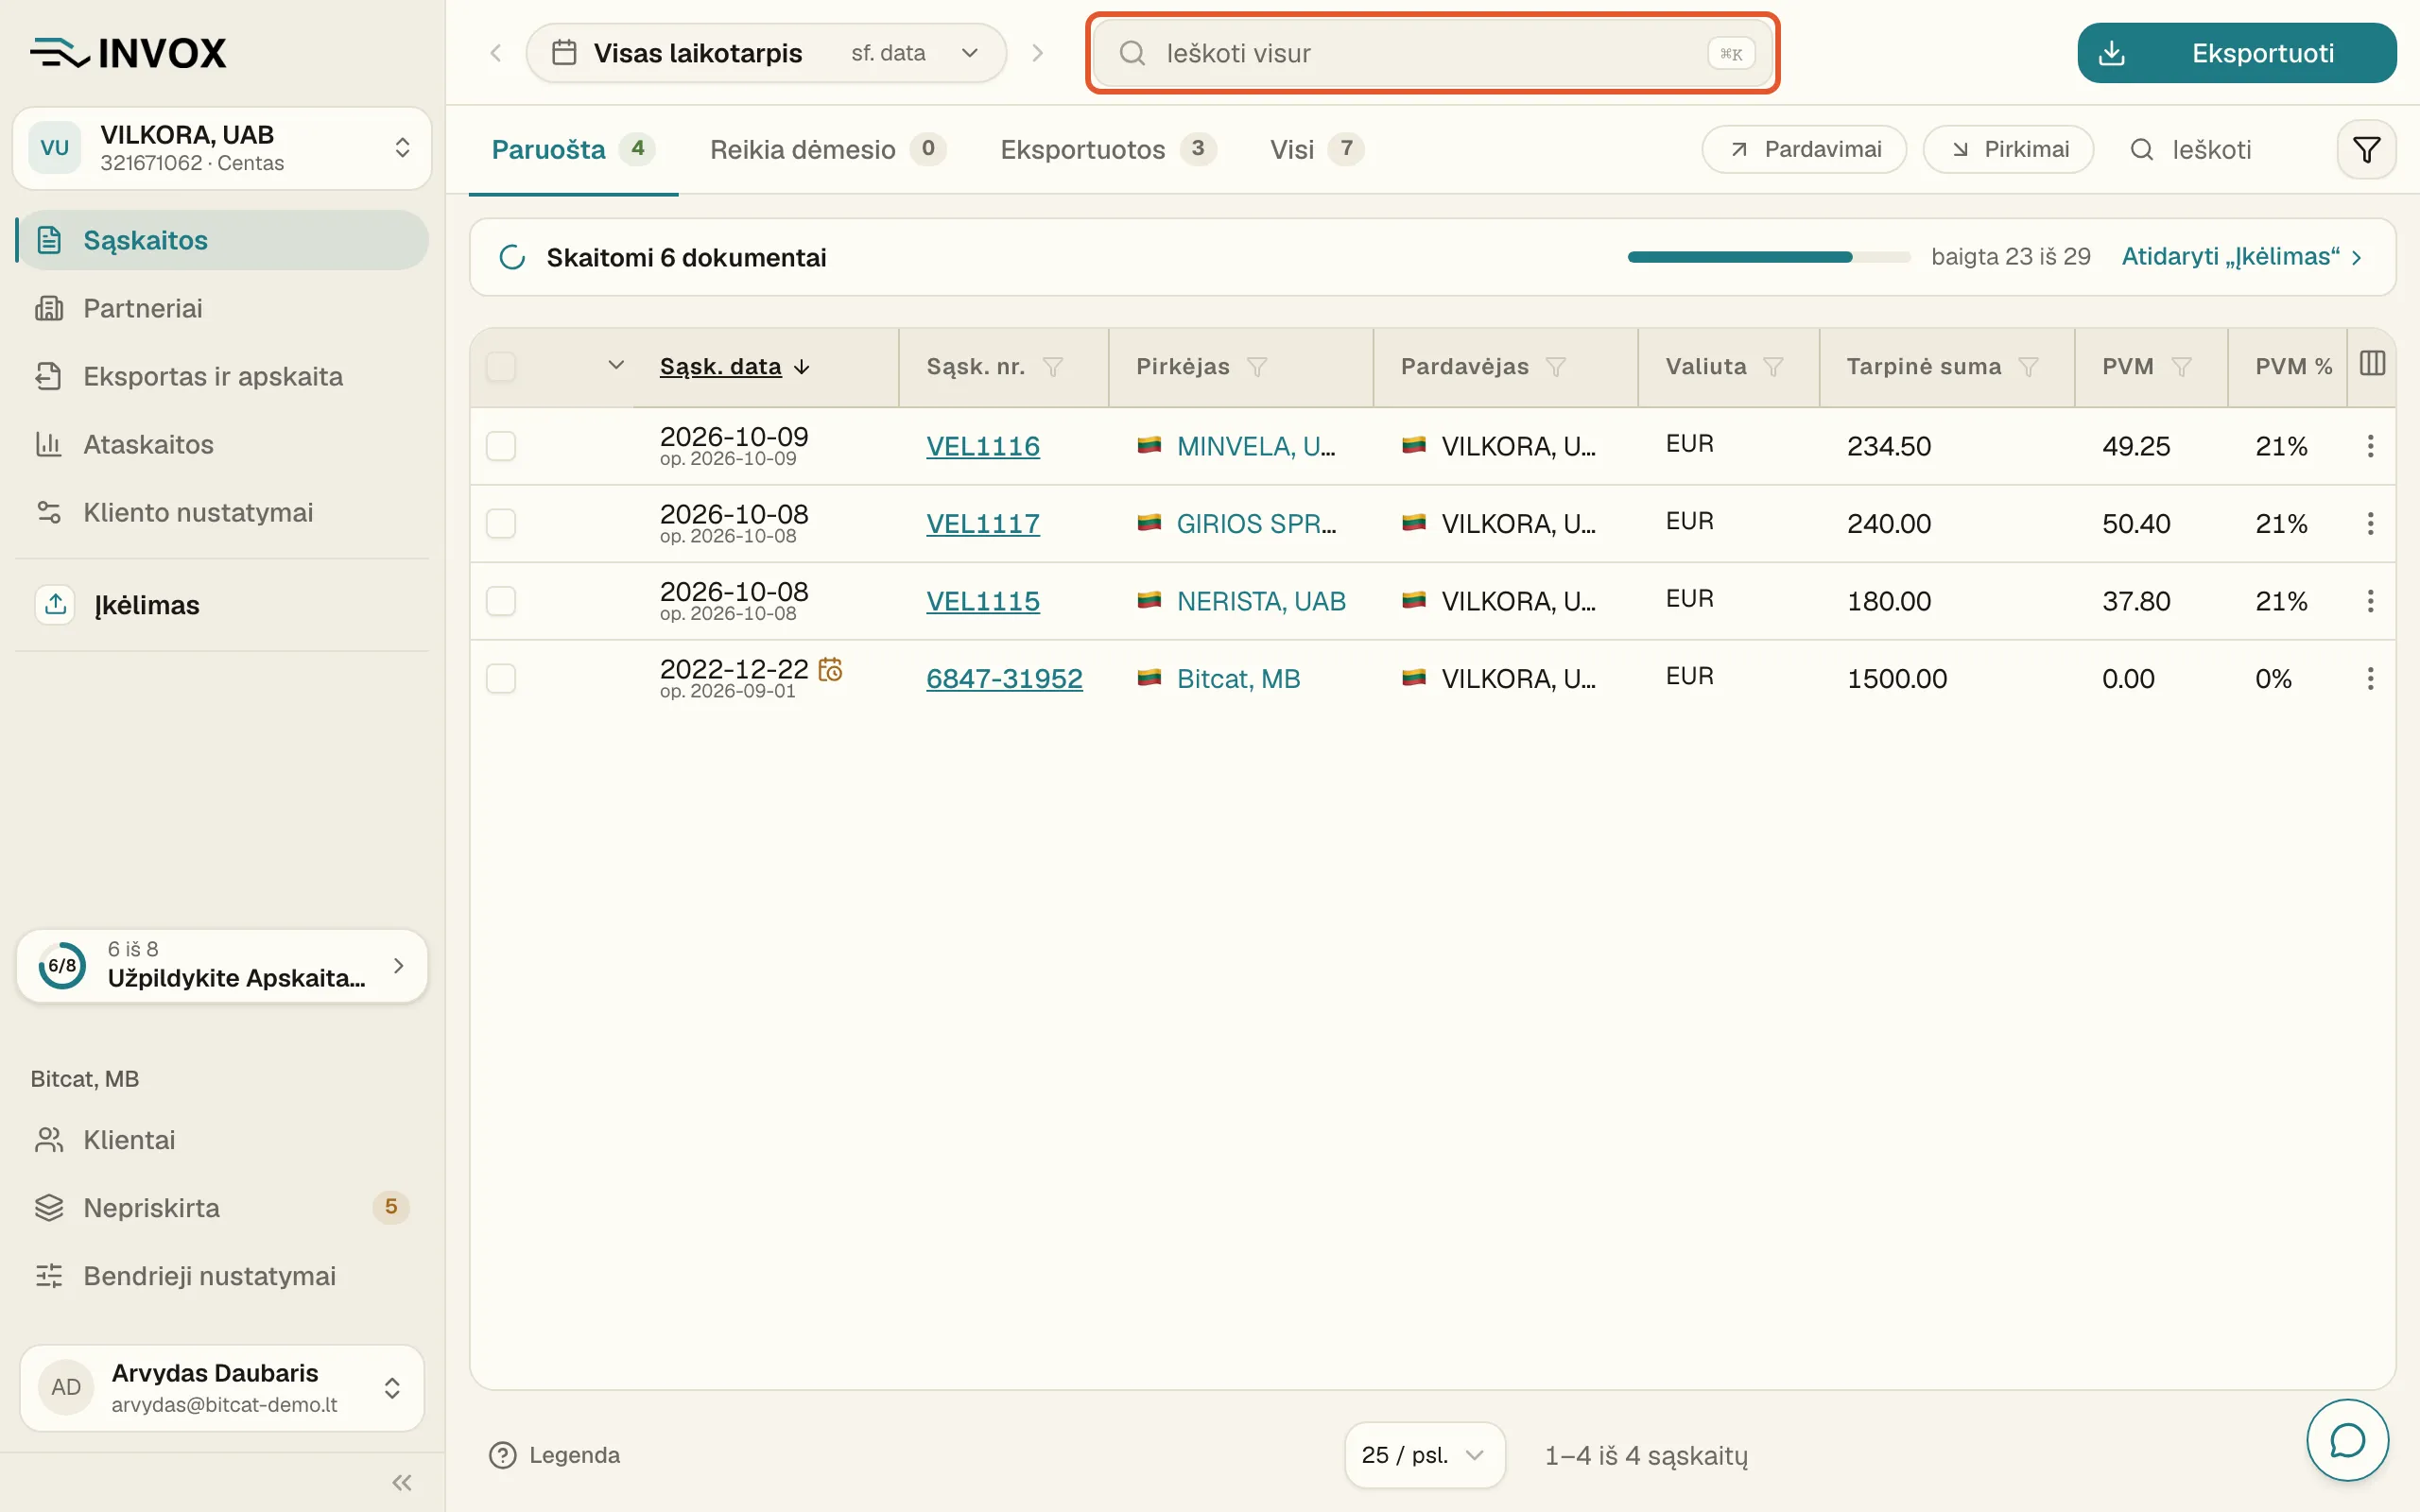Click the document reading progress bar
The width and height of the screenshot is (2420, 1512).
click(1768, 257)
